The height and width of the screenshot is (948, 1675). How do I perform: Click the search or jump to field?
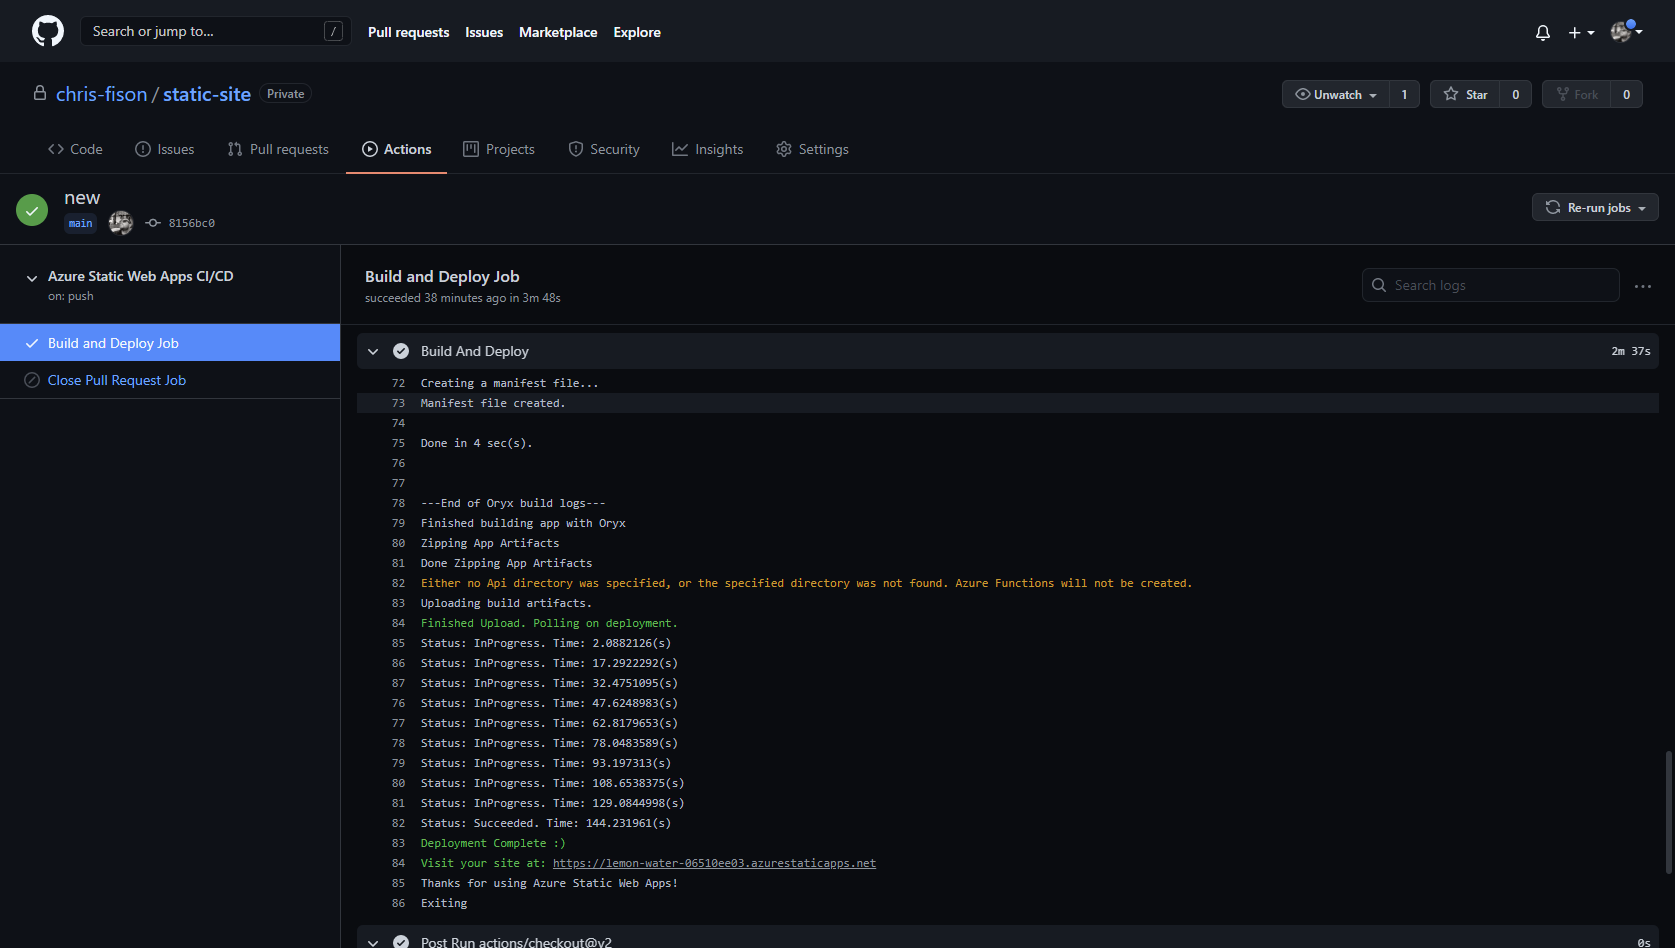tap(216, 31)
